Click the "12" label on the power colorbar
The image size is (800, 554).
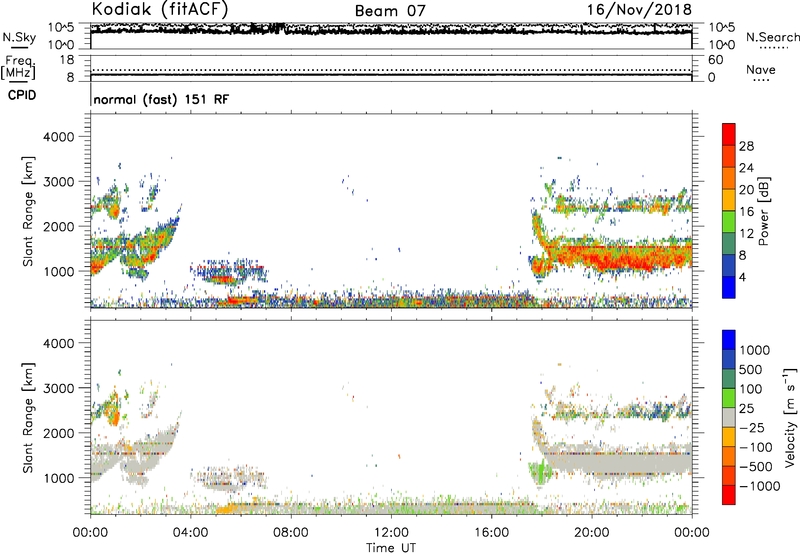point(746,234)
